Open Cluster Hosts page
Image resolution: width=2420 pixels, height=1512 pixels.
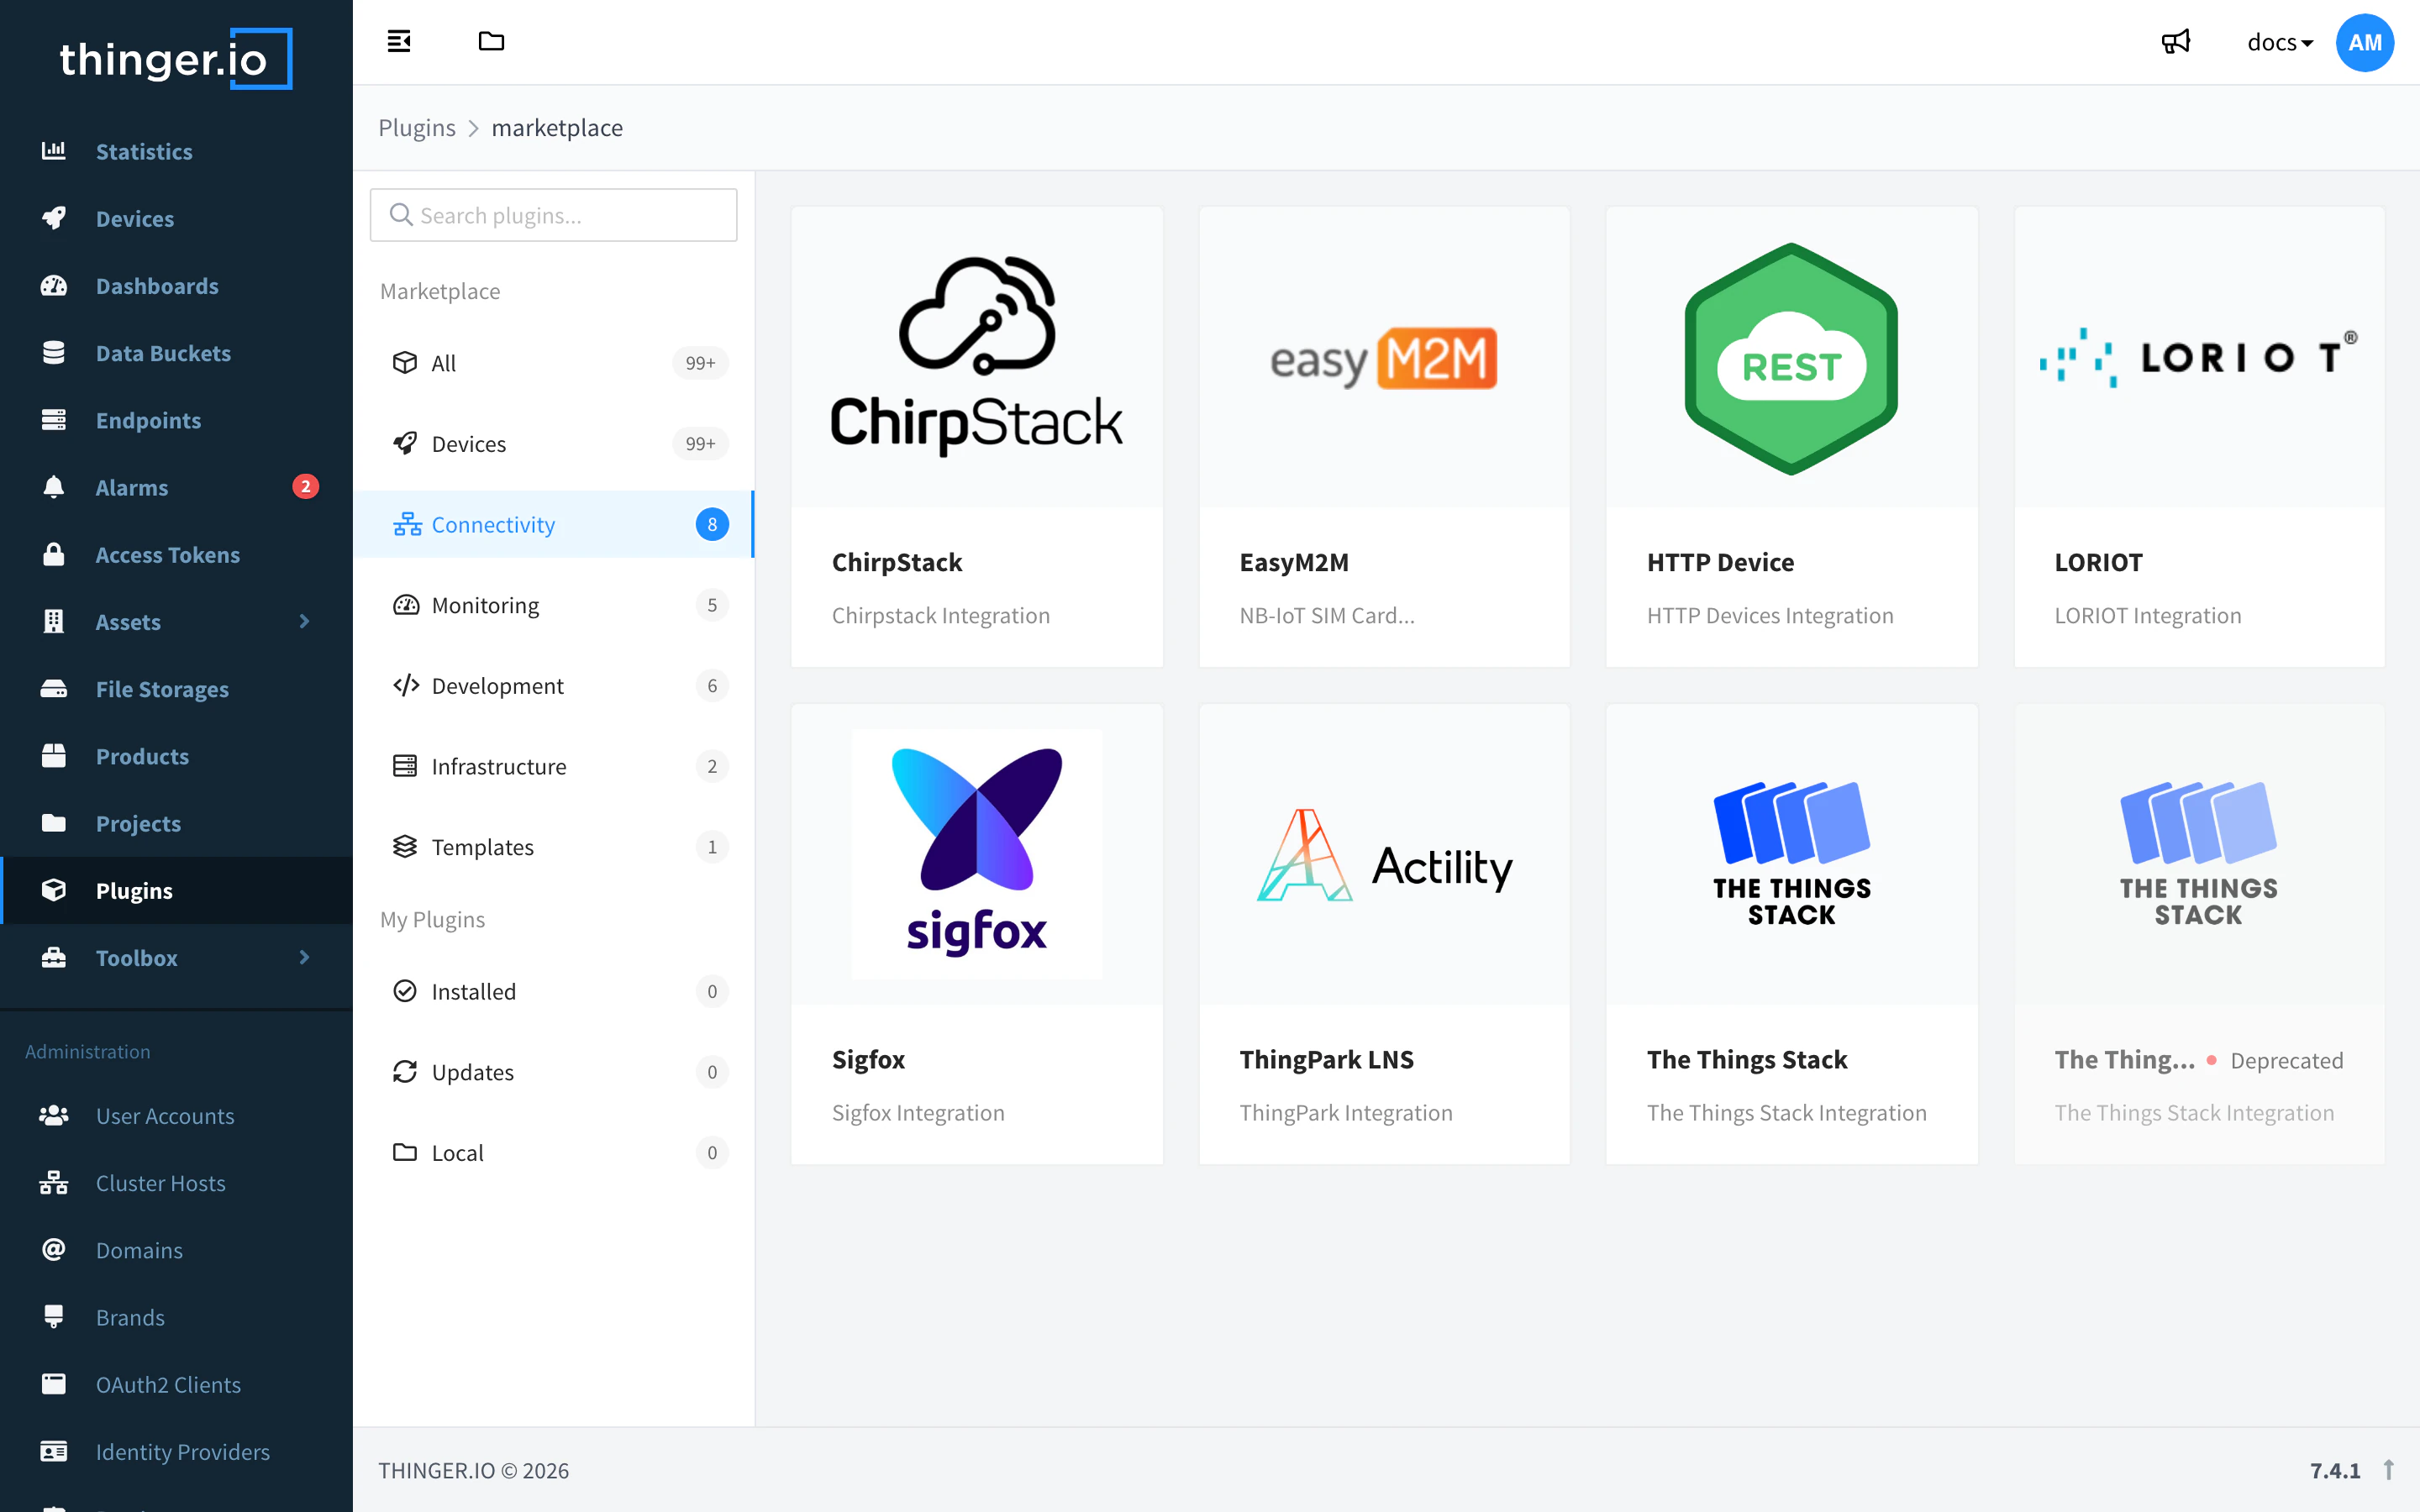coord(176,1183)
